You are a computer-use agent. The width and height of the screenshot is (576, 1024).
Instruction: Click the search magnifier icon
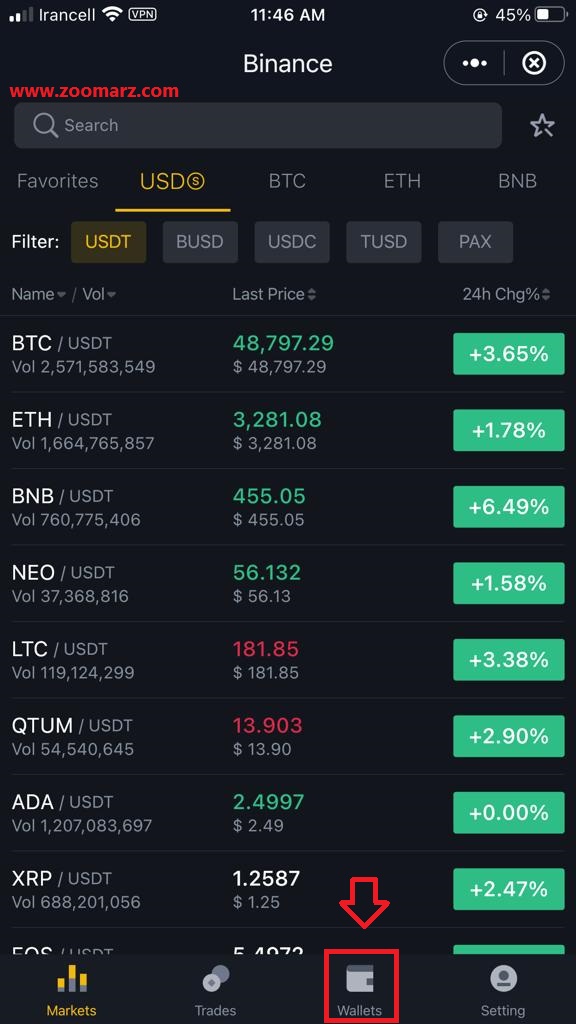click(x=45, y=125)
